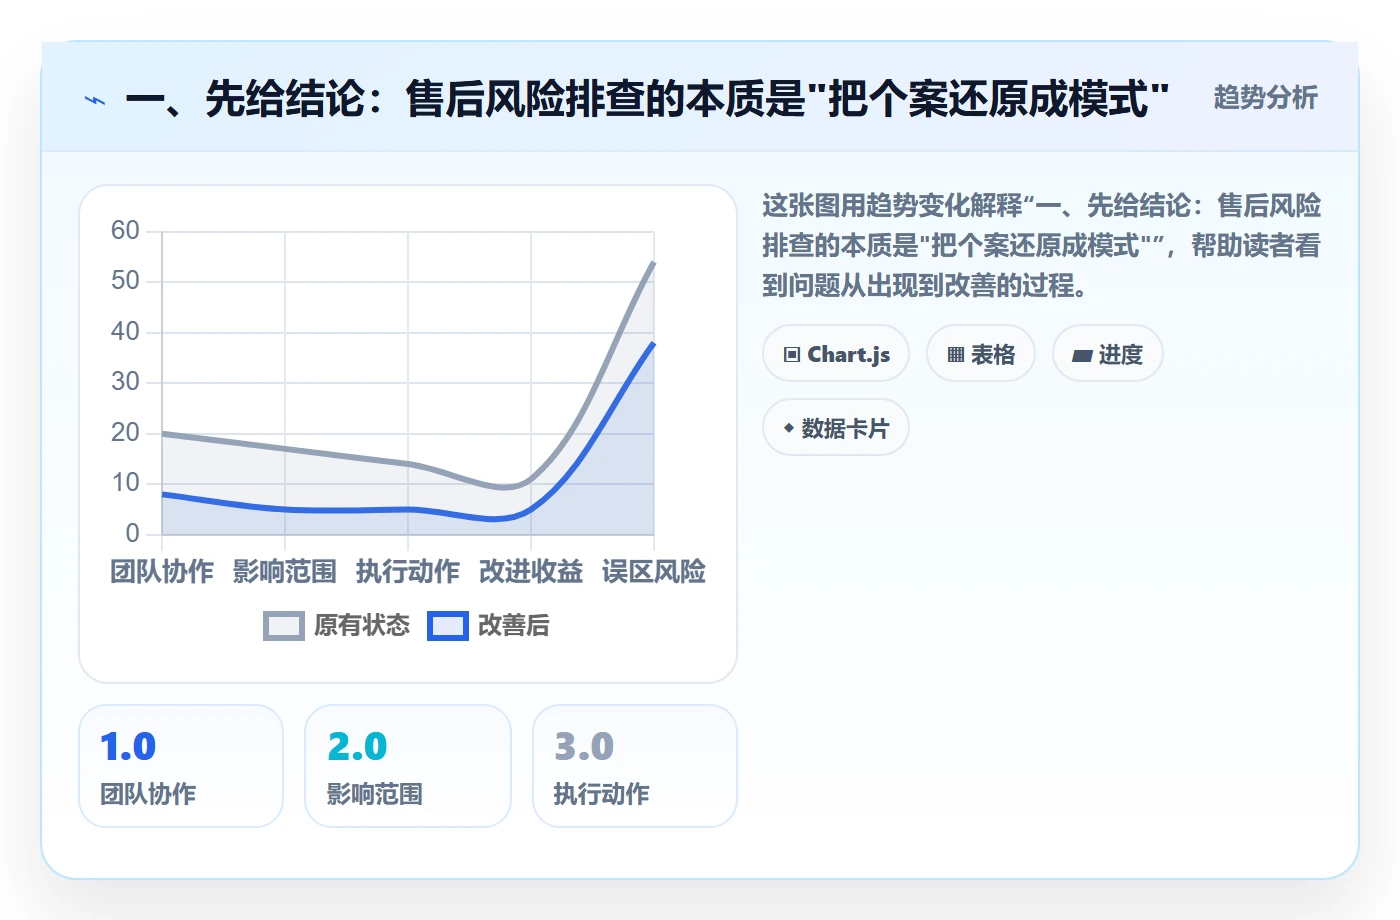Viewport: 1400px width, 920px height.
Task: Click the y-axis value 30
Action: [x=125, y=382]
